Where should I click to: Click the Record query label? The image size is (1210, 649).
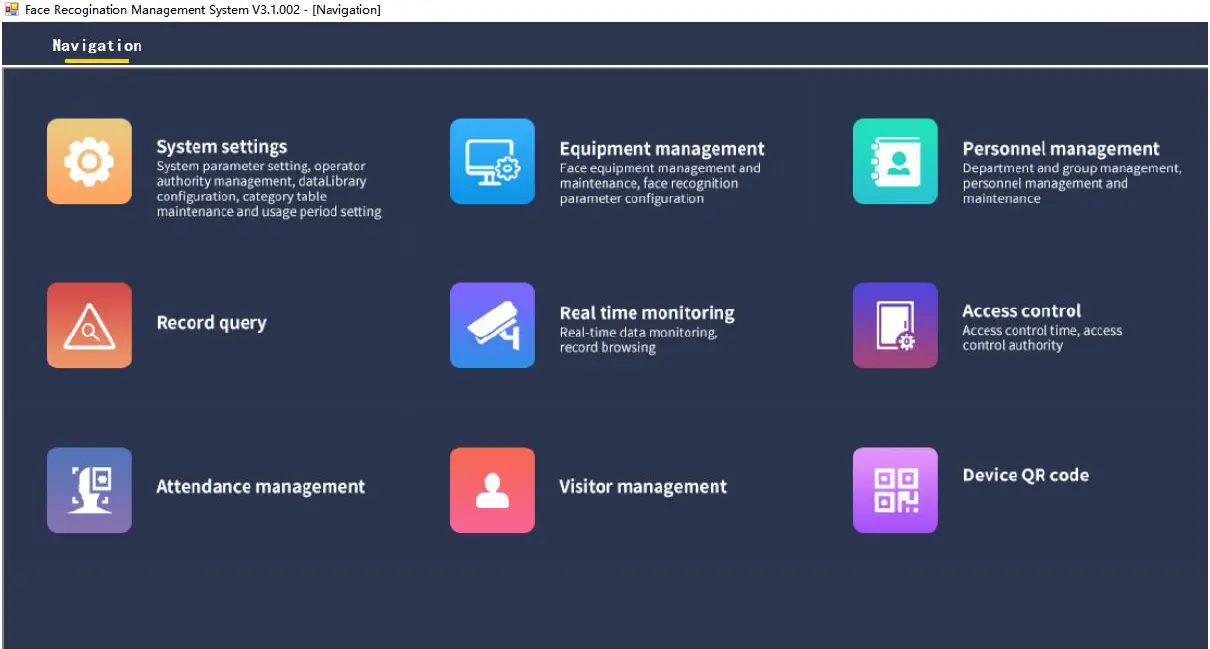(x=212, y=323)
